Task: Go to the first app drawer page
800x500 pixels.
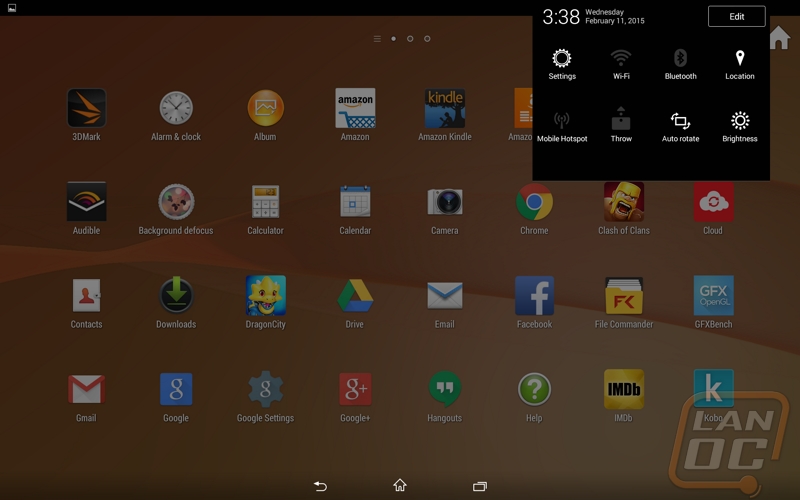Action: point(393,39)
